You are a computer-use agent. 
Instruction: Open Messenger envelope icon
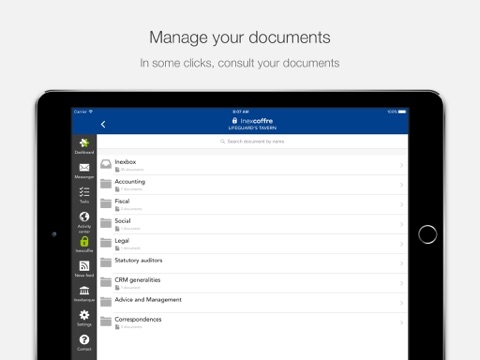(x=84, y=168)
